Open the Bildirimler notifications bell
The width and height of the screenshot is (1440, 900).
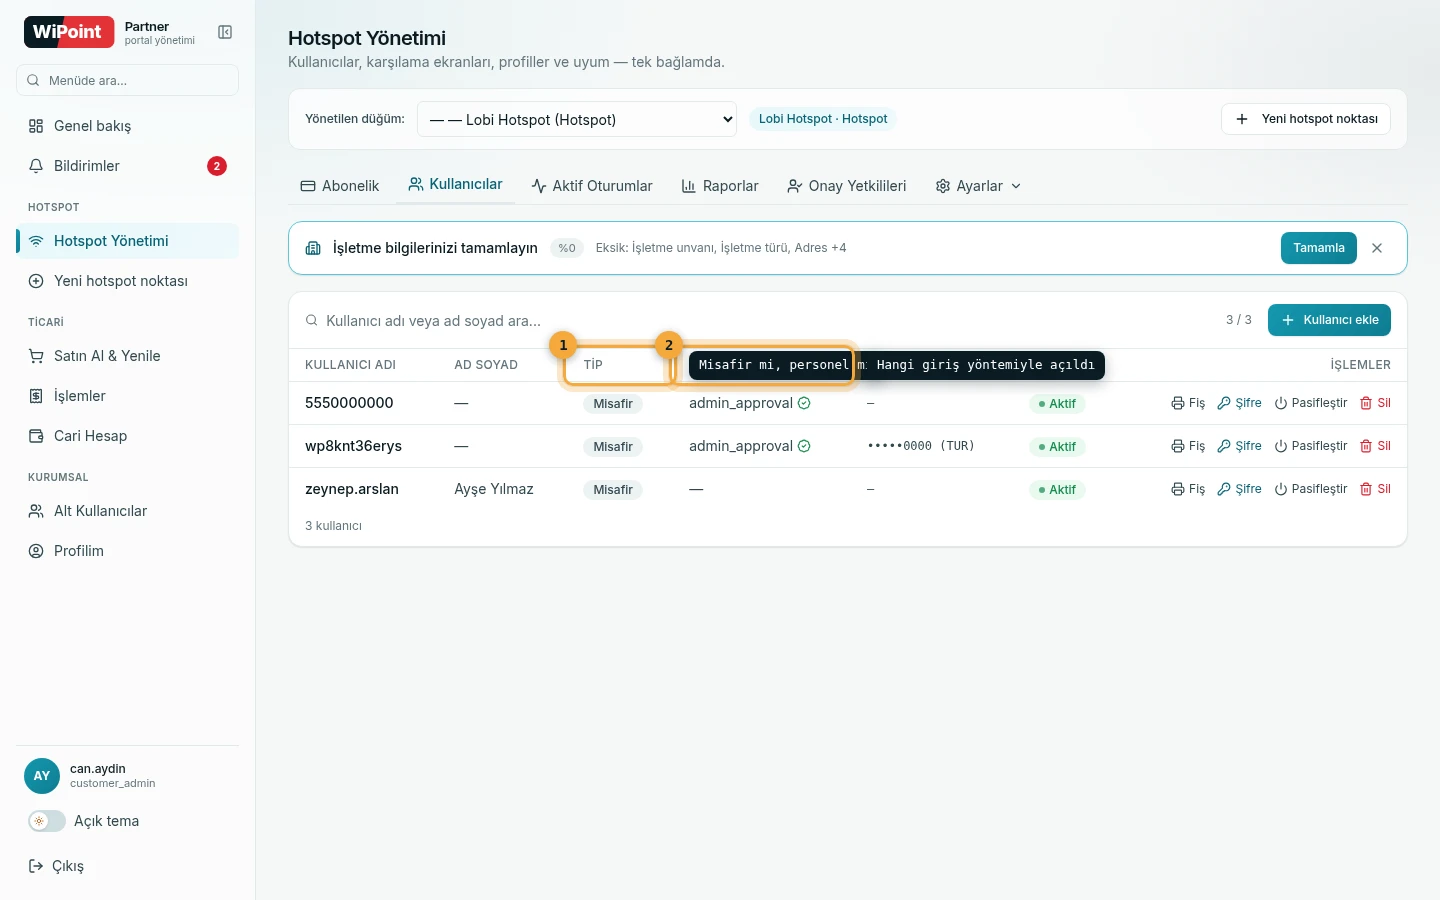[x=127, y=166]
